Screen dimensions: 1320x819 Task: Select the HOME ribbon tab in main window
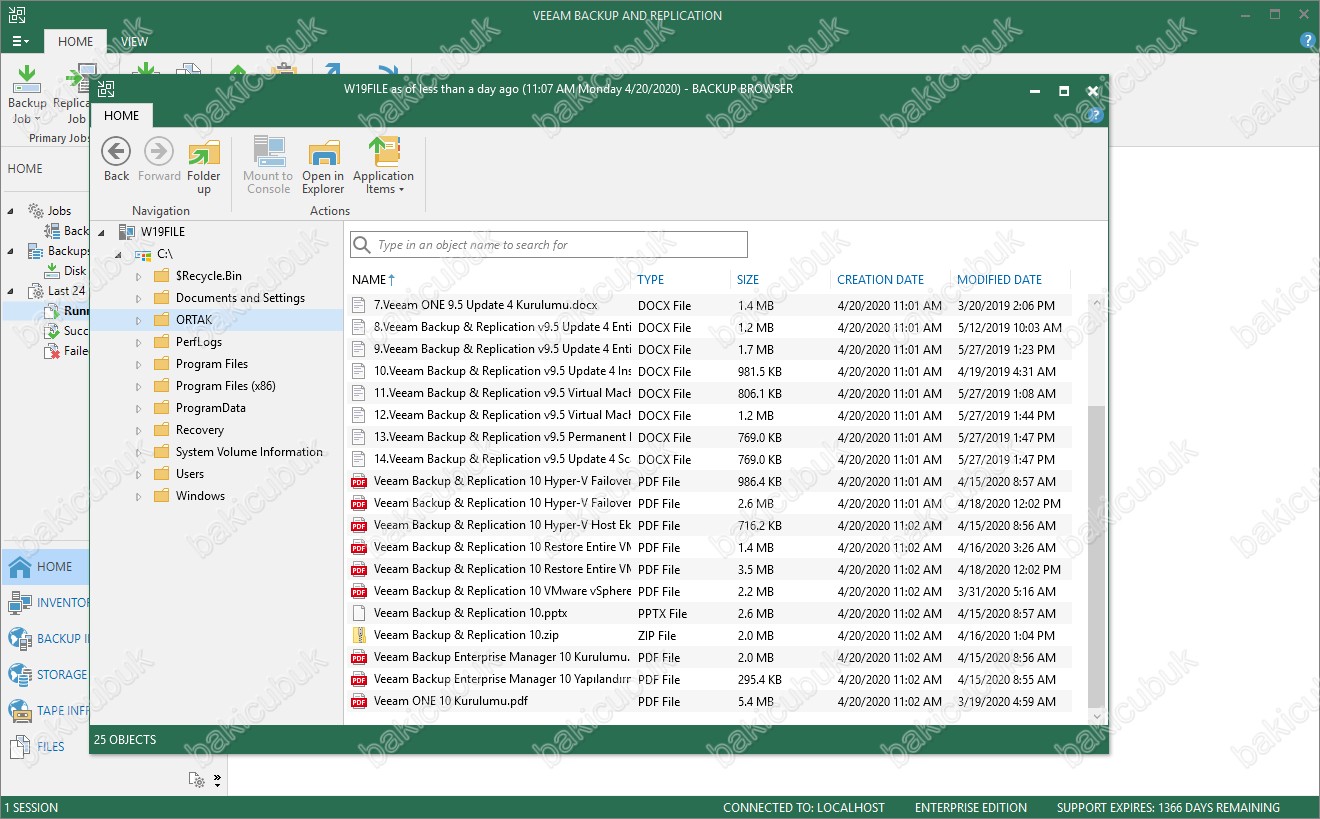tap(75, 42)
